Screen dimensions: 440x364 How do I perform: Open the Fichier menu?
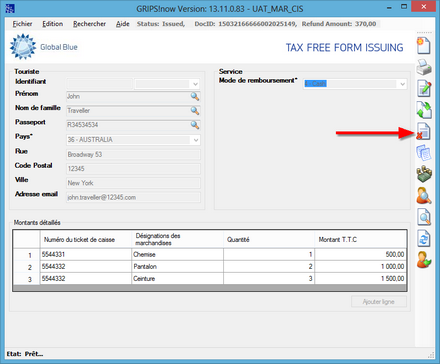tap(22, 24)
